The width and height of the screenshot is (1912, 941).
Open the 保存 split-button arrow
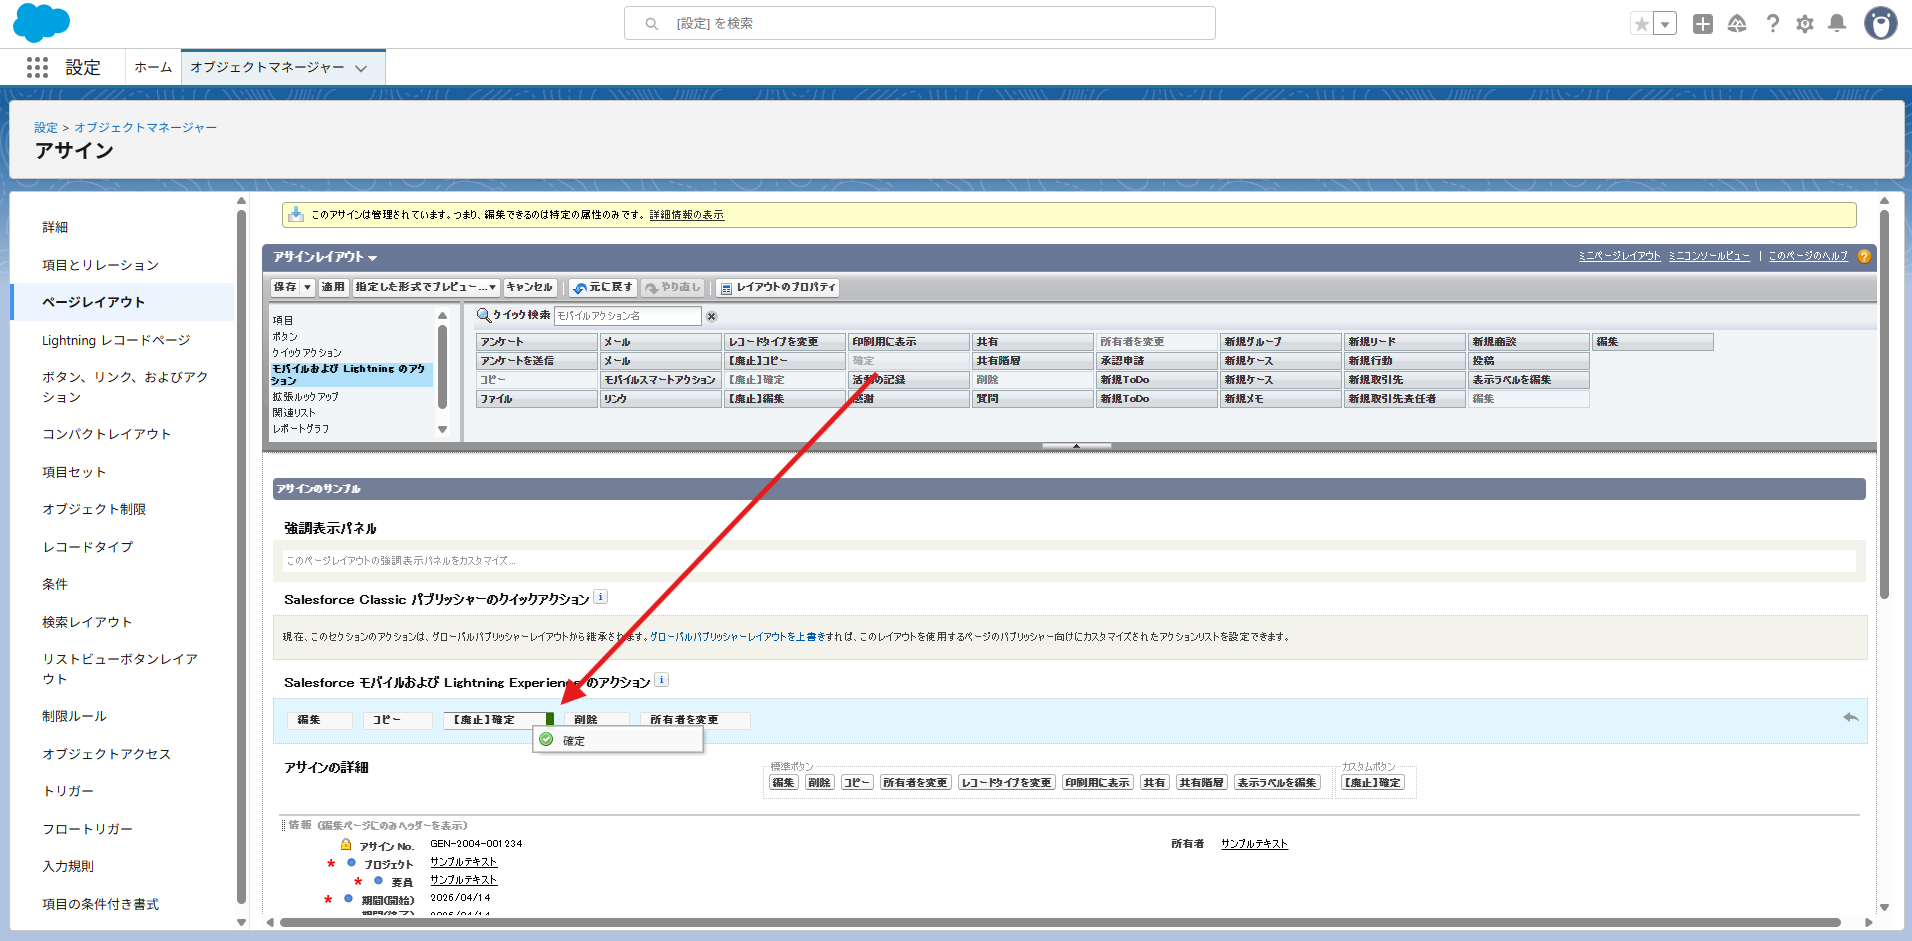click(308, 287)
